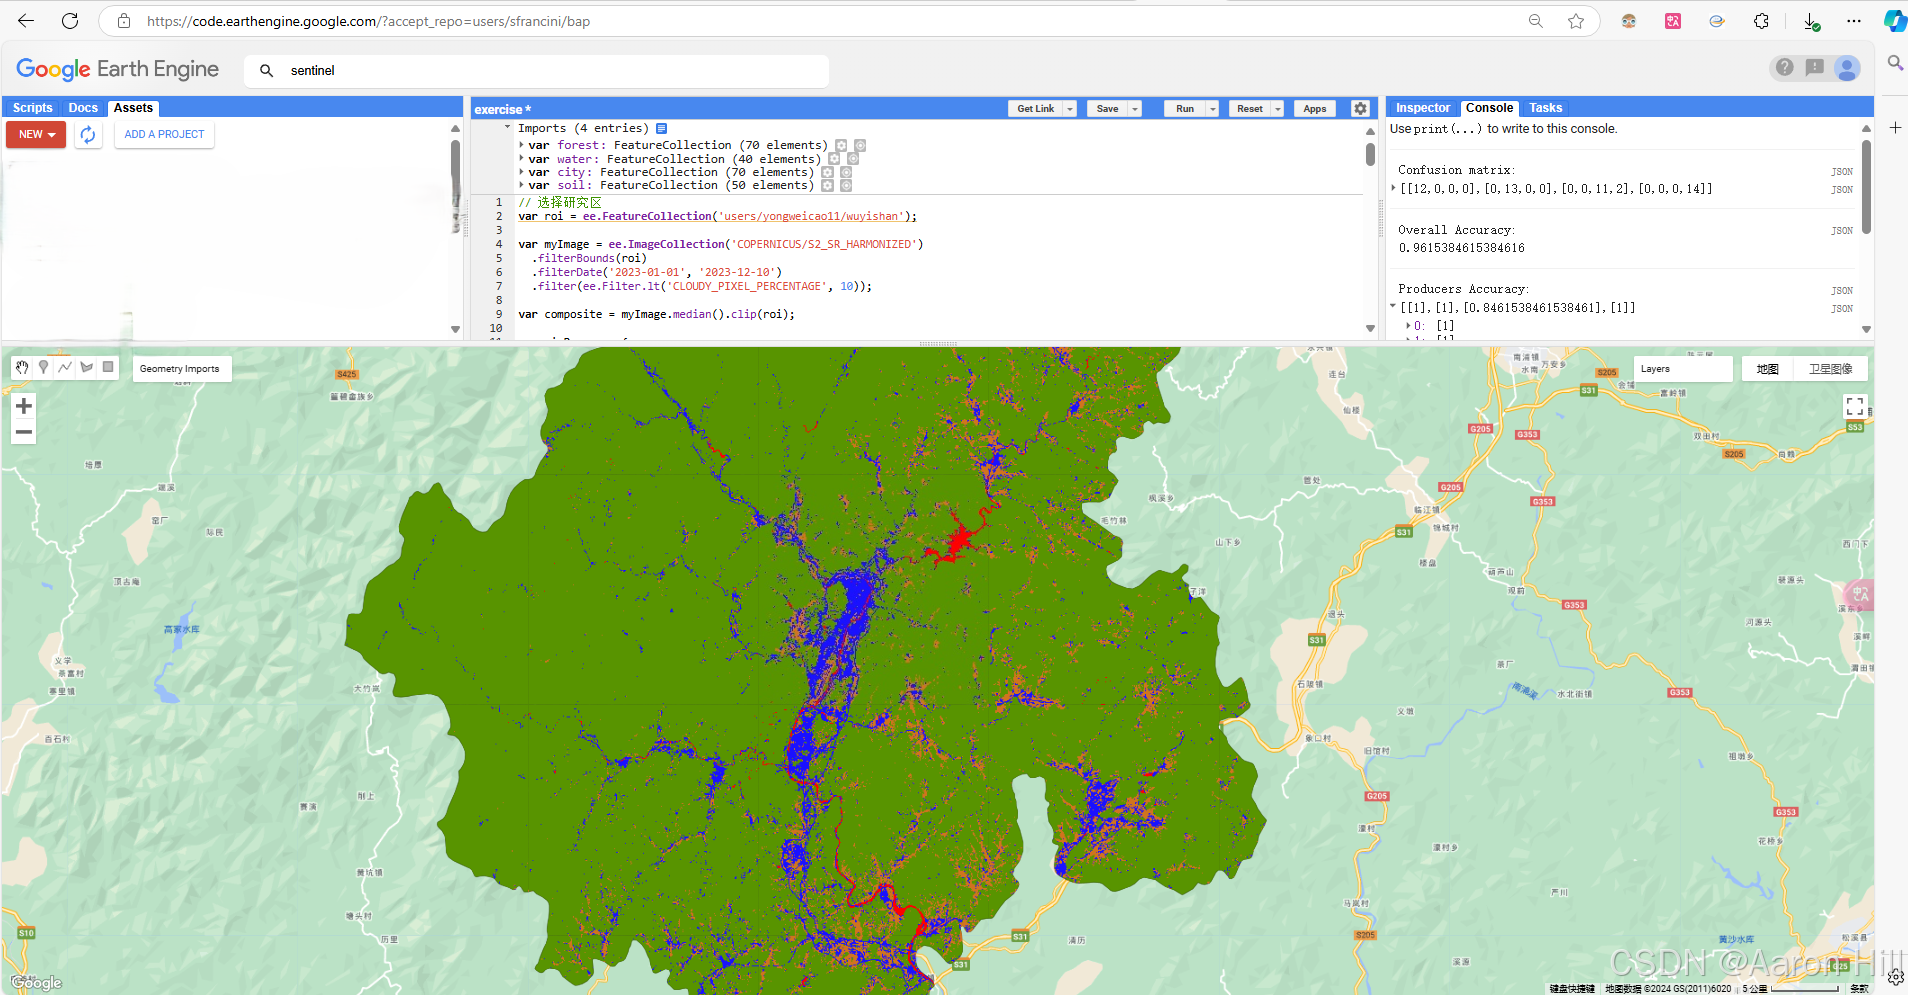Zoom out on the map
Screen dimensions: 1908x995
point(24,432)
